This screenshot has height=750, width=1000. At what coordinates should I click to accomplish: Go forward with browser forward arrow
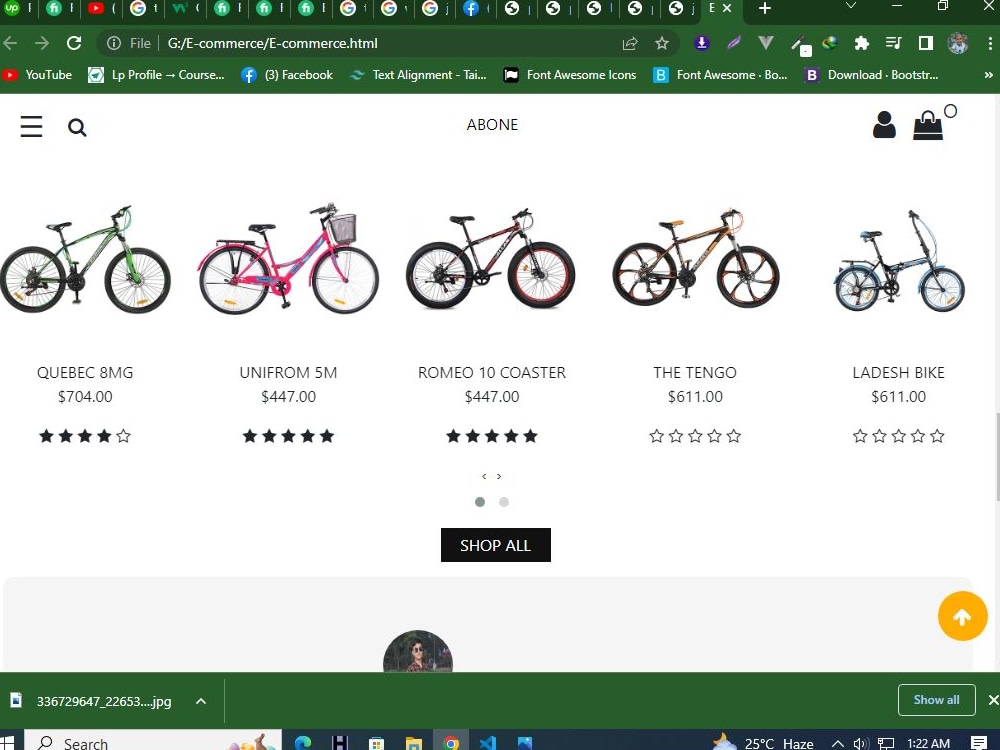pyautogui.click(x=42, y=43)
